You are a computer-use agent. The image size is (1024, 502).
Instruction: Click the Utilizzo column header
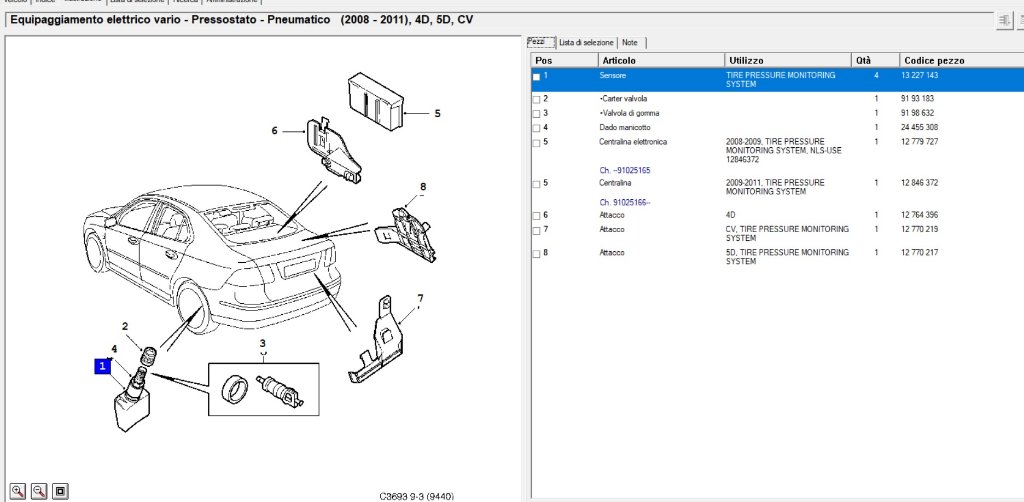click(x=746, y=60)
